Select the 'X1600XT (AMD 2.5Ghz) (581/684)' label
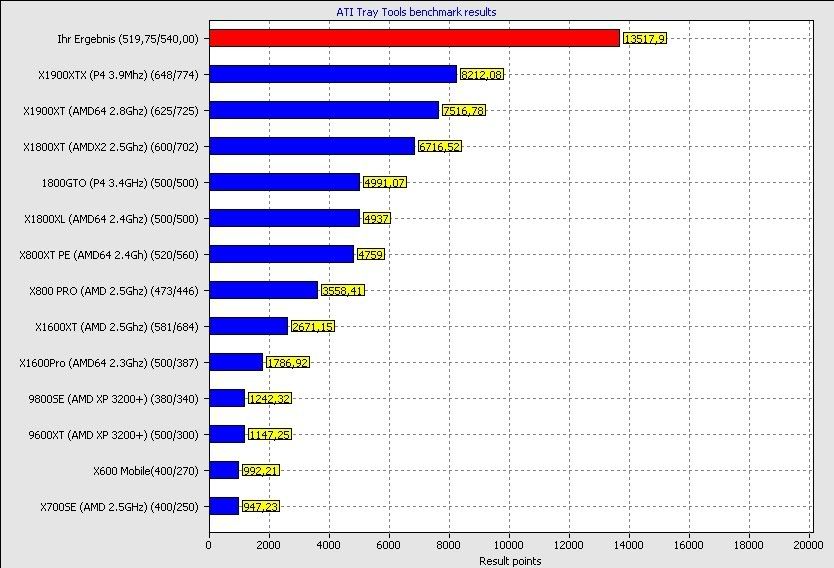Image resolution: width=834 pixels, height=568 pixels. coord(117,327)
